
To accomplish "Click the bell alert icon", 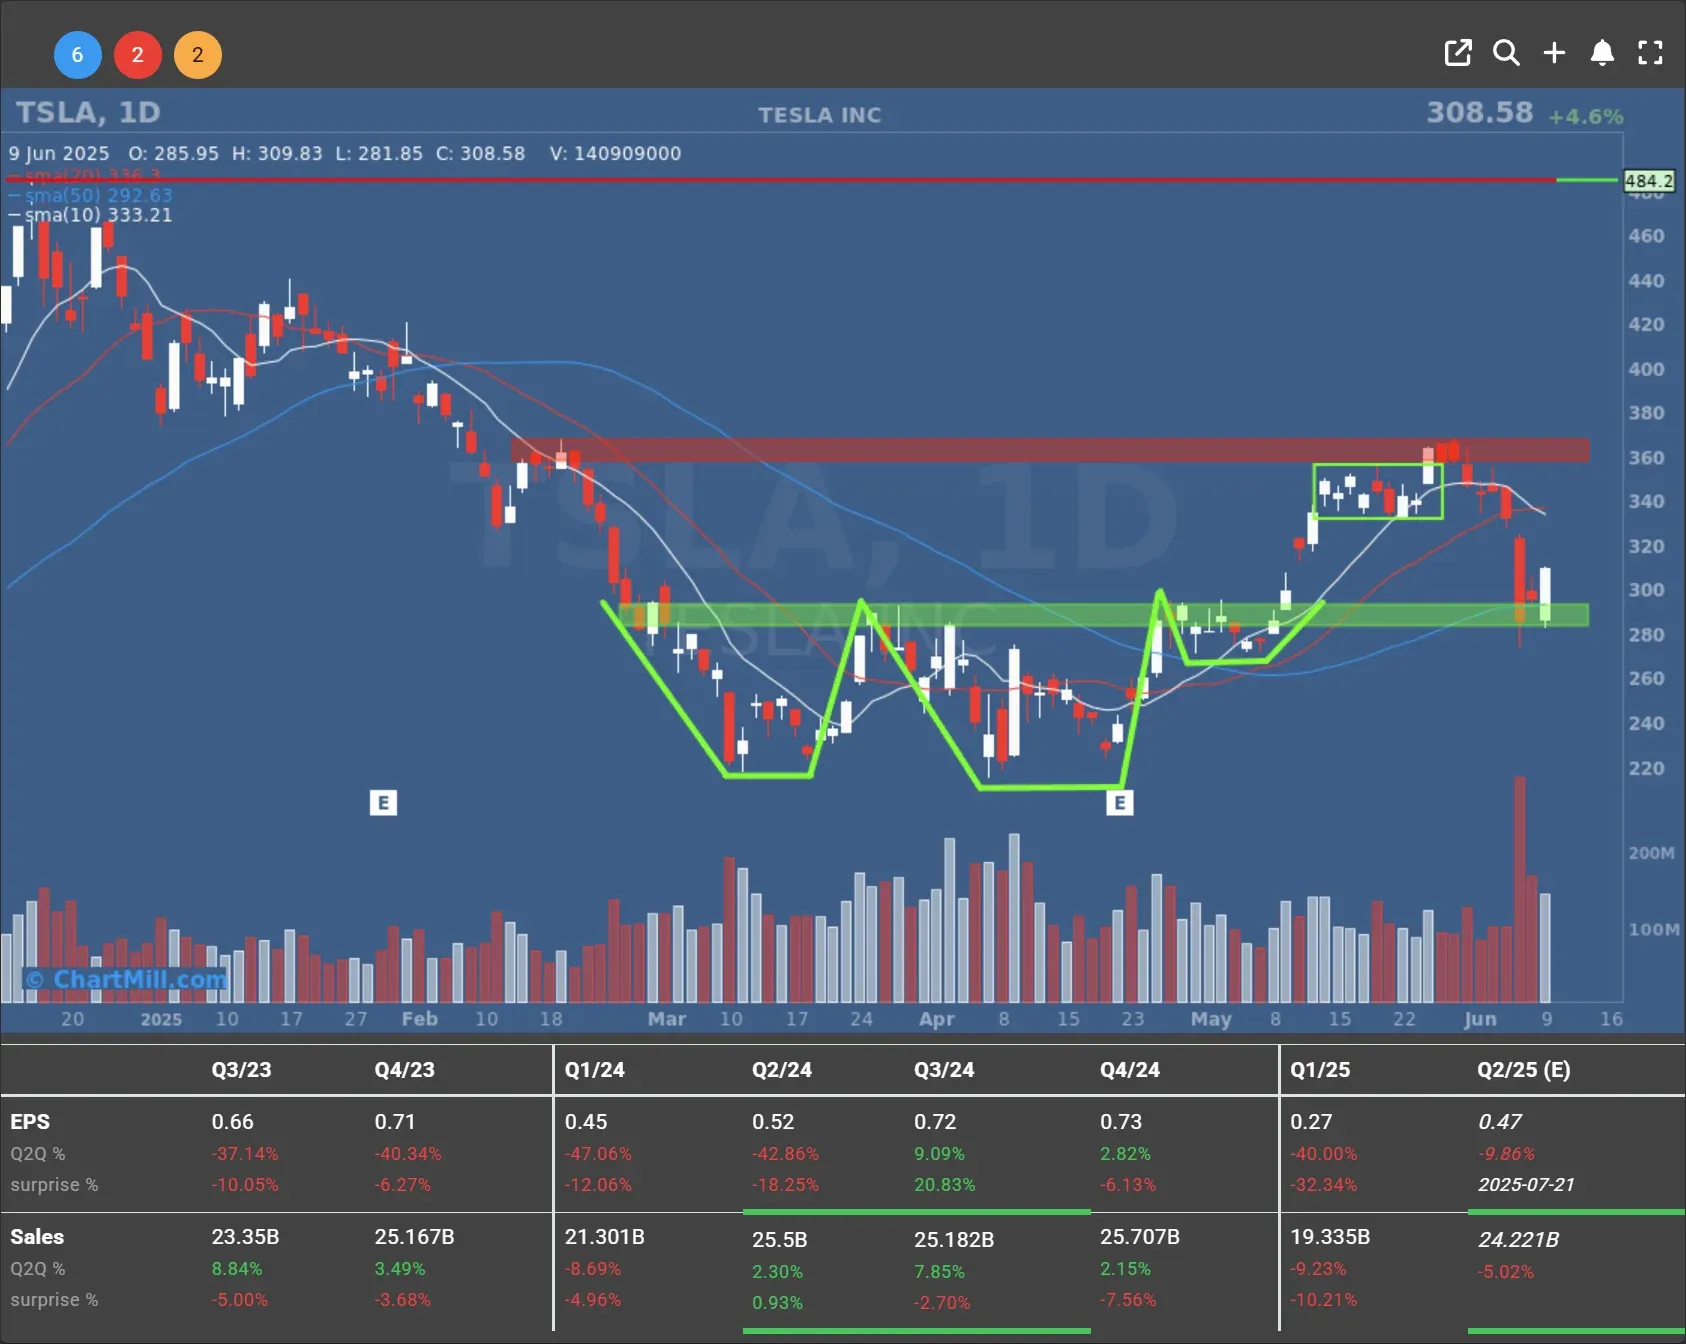I will click(1602, 53).
